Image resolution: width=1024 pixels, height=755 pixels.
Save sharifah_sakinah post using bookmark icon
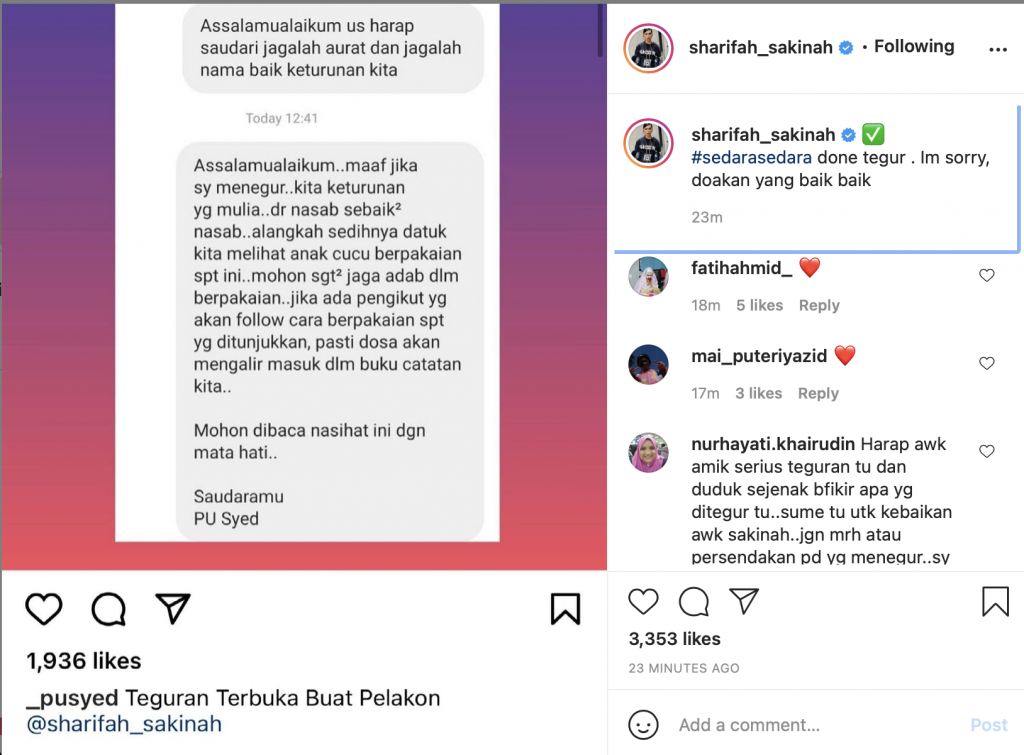(x=995, y=601)
